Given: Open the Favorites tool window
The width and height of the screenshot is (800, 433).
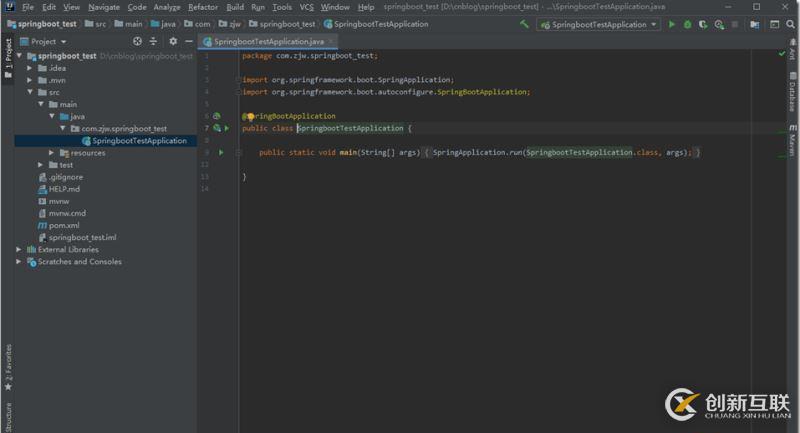Looking at the screenshot, I should click(8, 367).
